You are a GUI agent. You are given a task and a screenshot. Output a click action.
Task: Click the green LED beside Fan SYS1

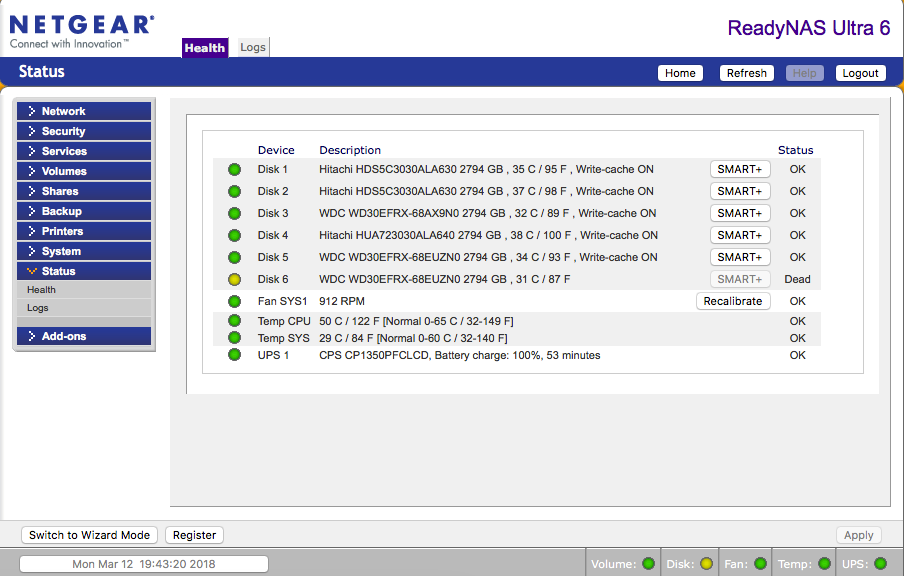234,301
